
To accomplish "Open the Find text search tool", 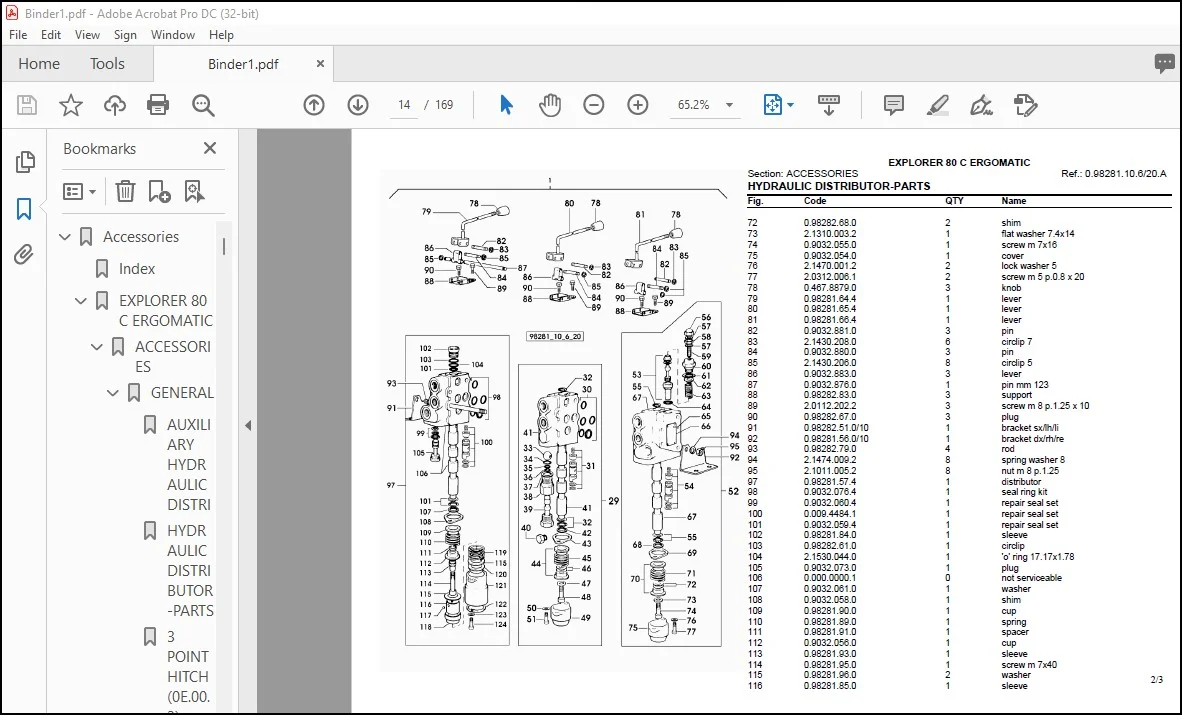I will 203,105.
